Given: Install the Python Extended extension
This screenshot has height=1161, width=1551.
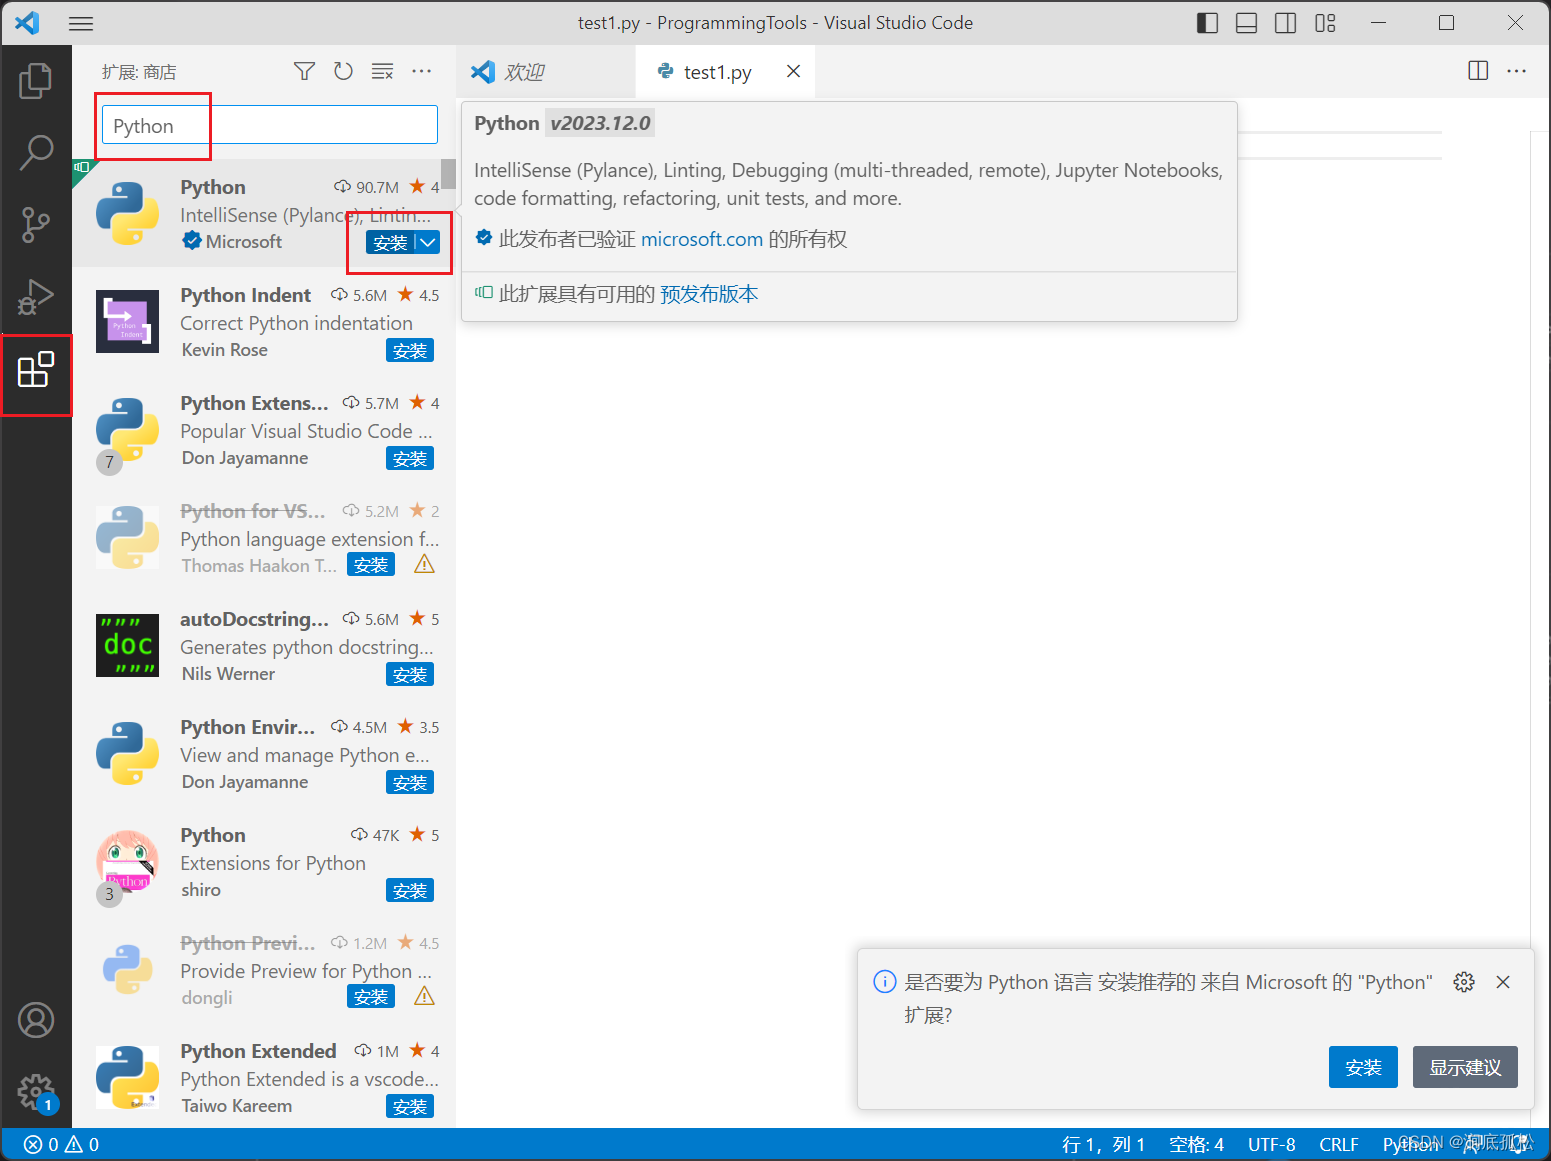Looking at the screenshot, I should pyautogui.click(x=410, y=1106).
